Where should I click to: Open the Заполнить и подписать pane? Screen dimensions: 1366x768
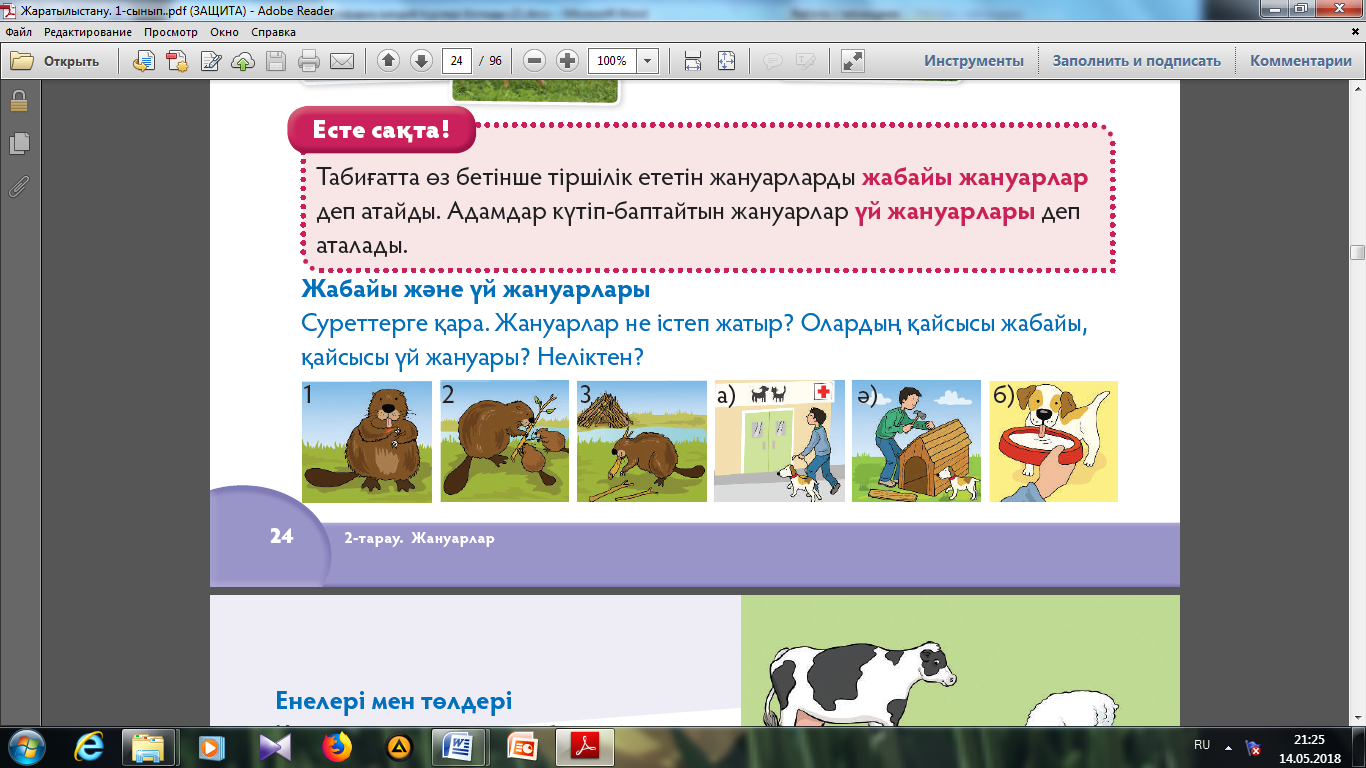tap(1137, 61)
